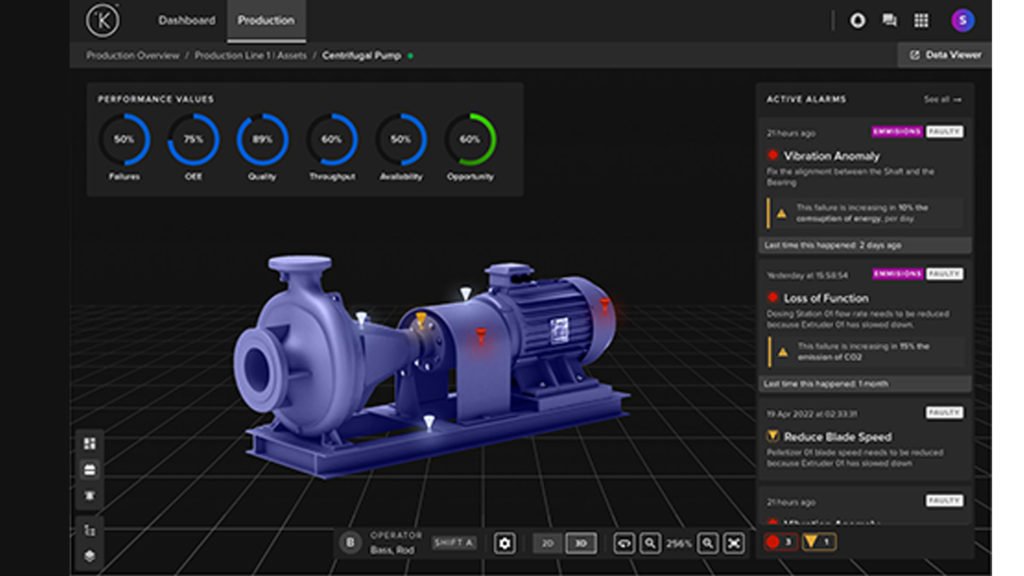Open the settings gear in the bottom toolbar
The image size is (1024, 576).
coord(505,543)
